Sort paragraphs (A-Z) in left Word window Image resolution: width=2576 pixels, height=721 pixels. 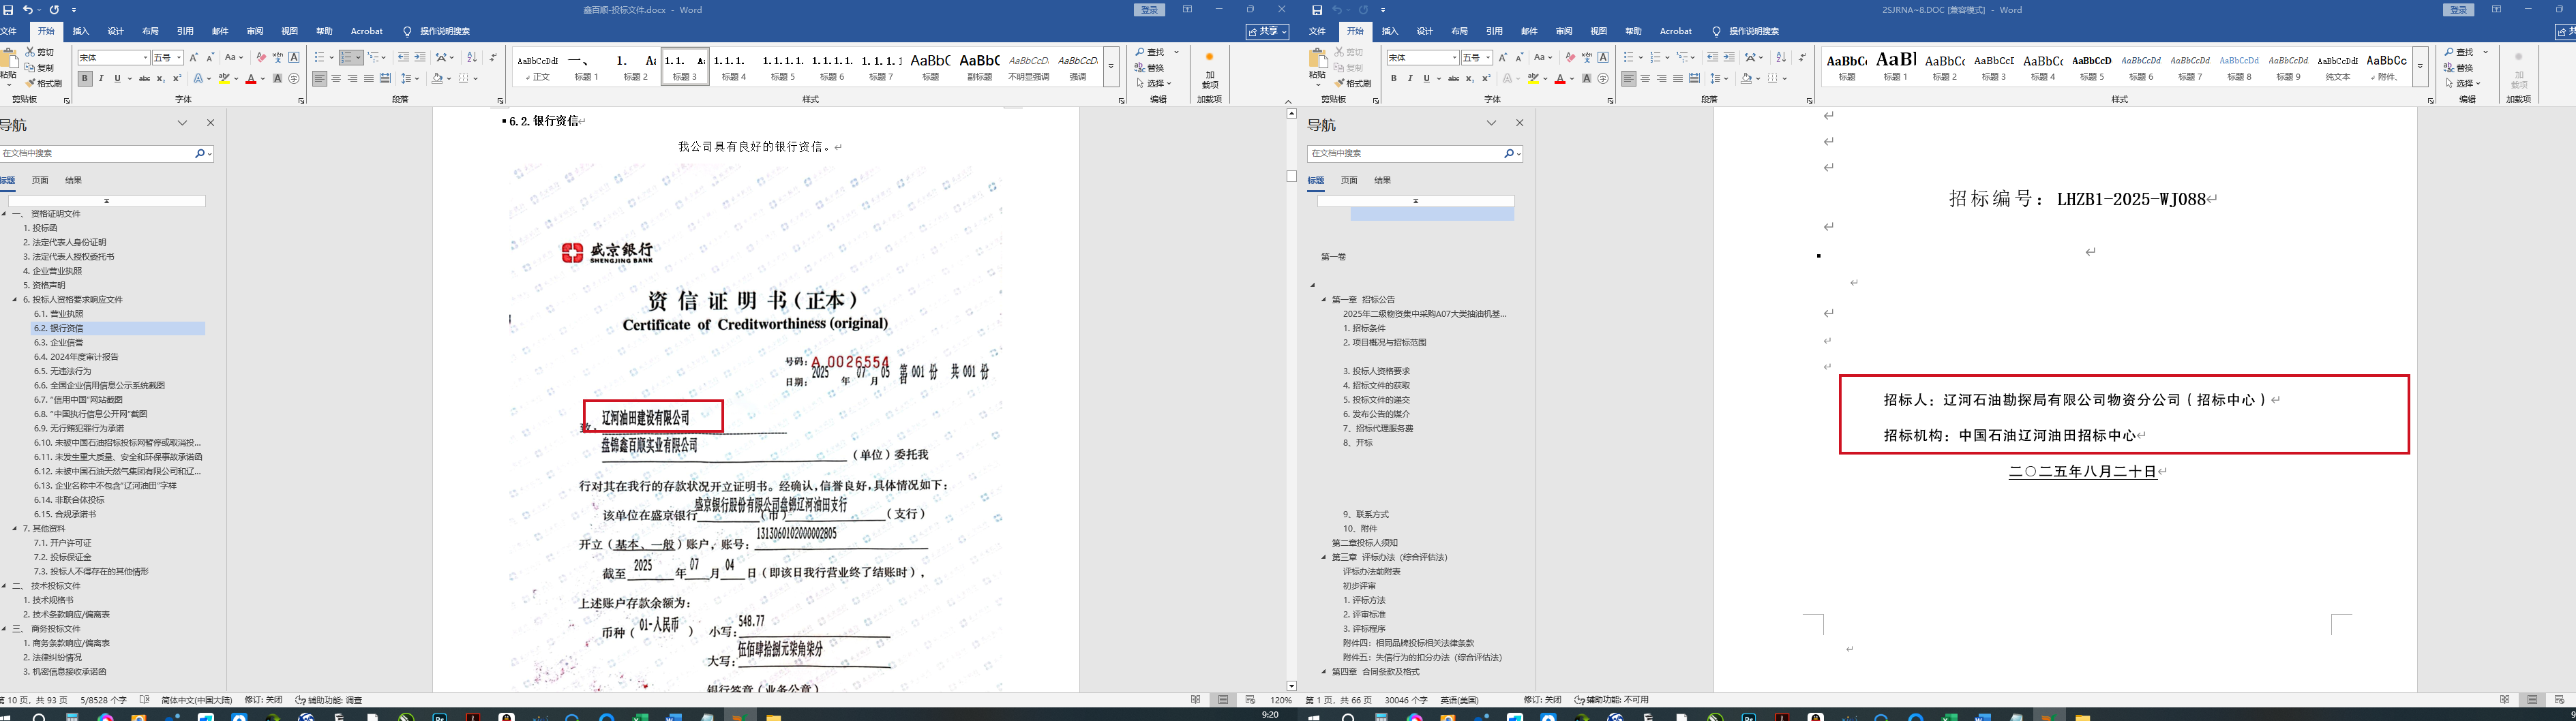(x=472, y=58)
